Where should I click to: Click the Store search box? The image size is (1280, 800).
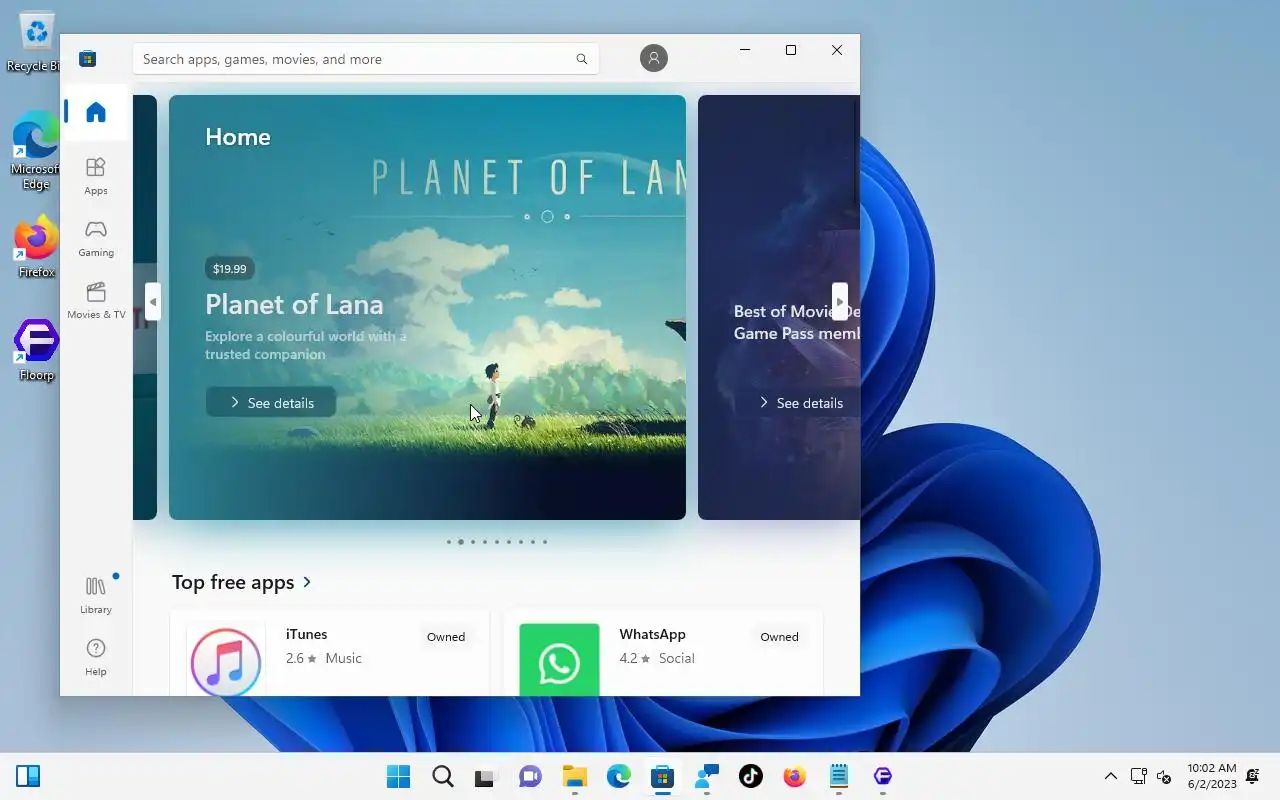tap(366, 59)
